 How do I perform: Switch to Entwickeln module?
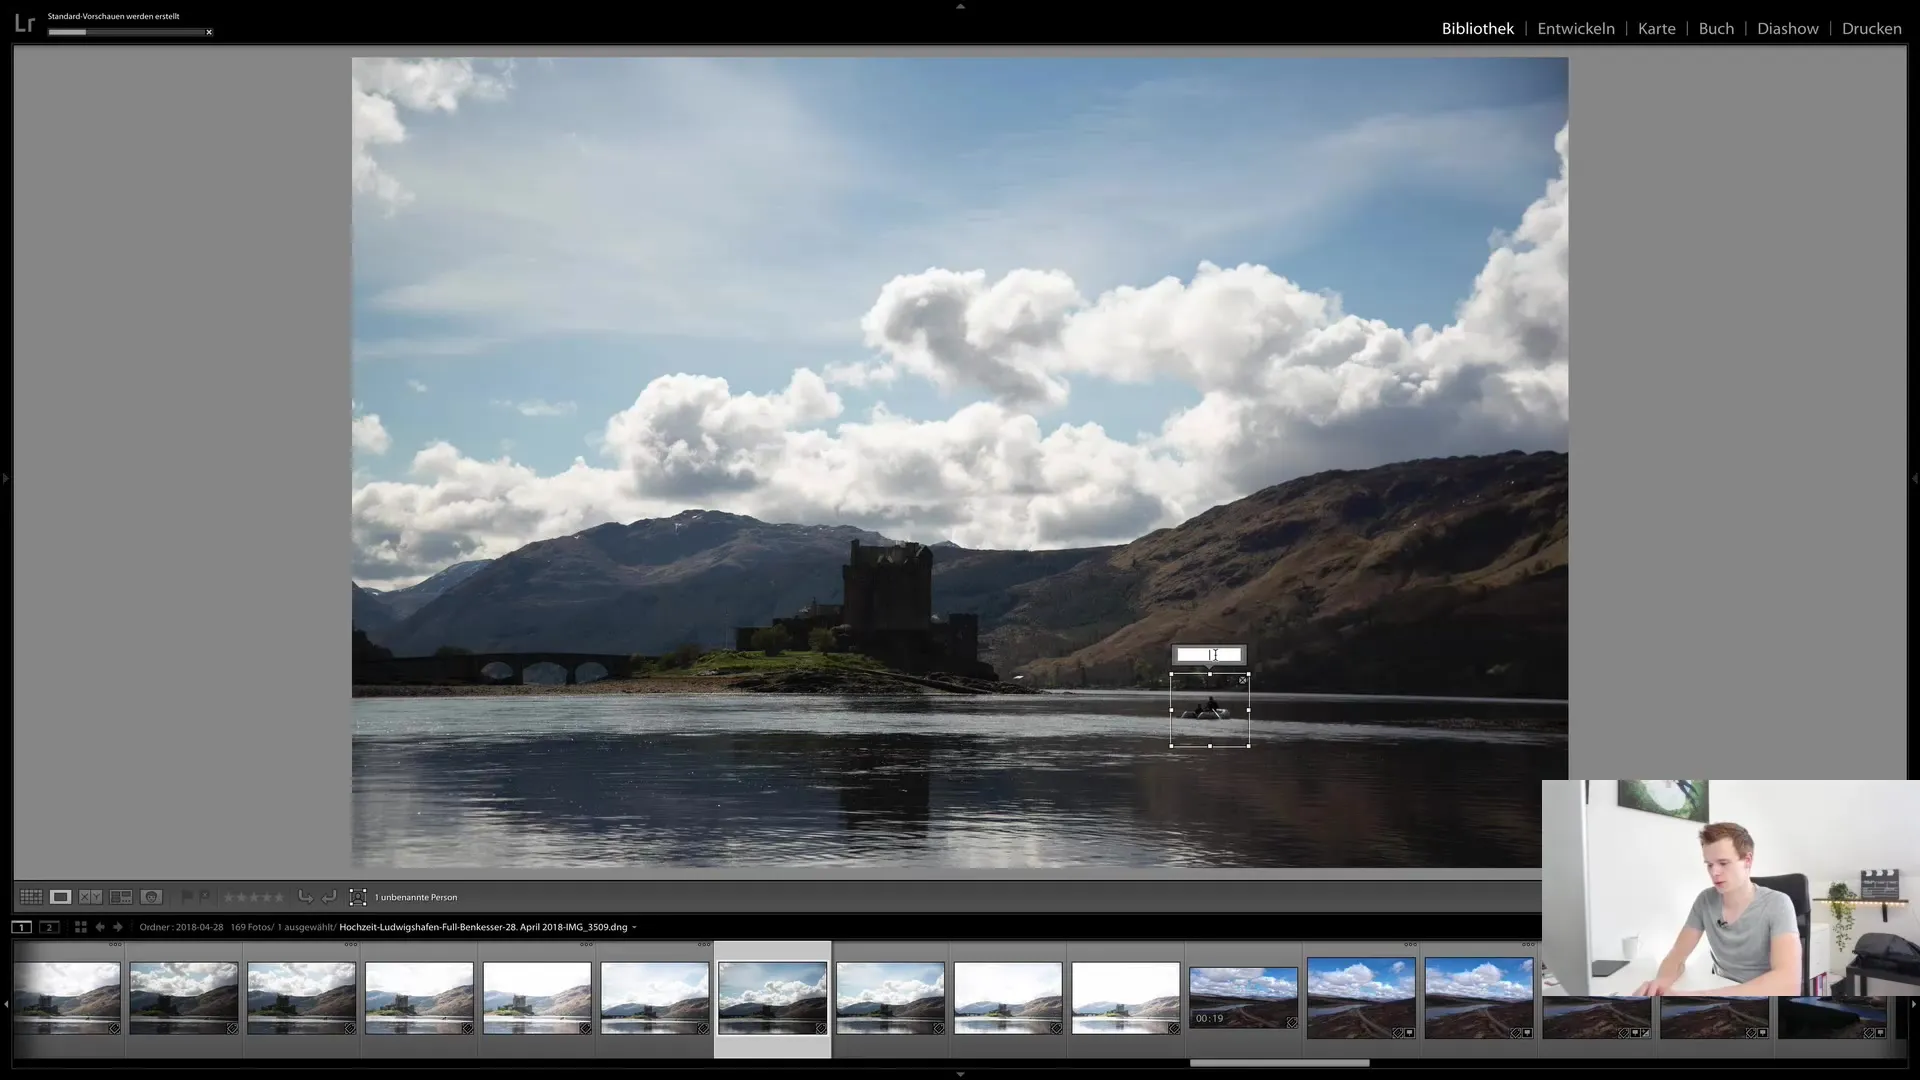coord(1576,28)
